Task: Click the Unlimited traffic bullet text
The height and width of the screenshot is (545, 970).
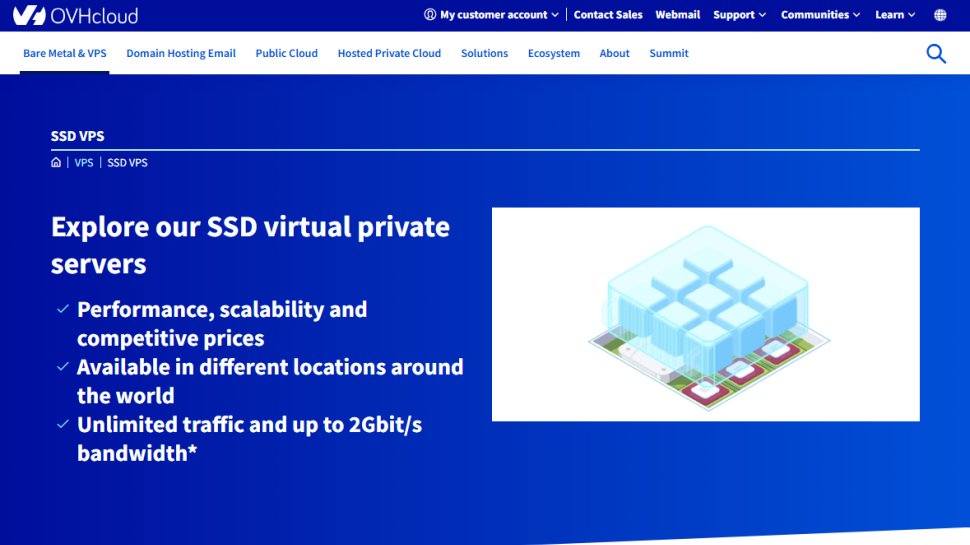Action: click(x=249, y=439)
